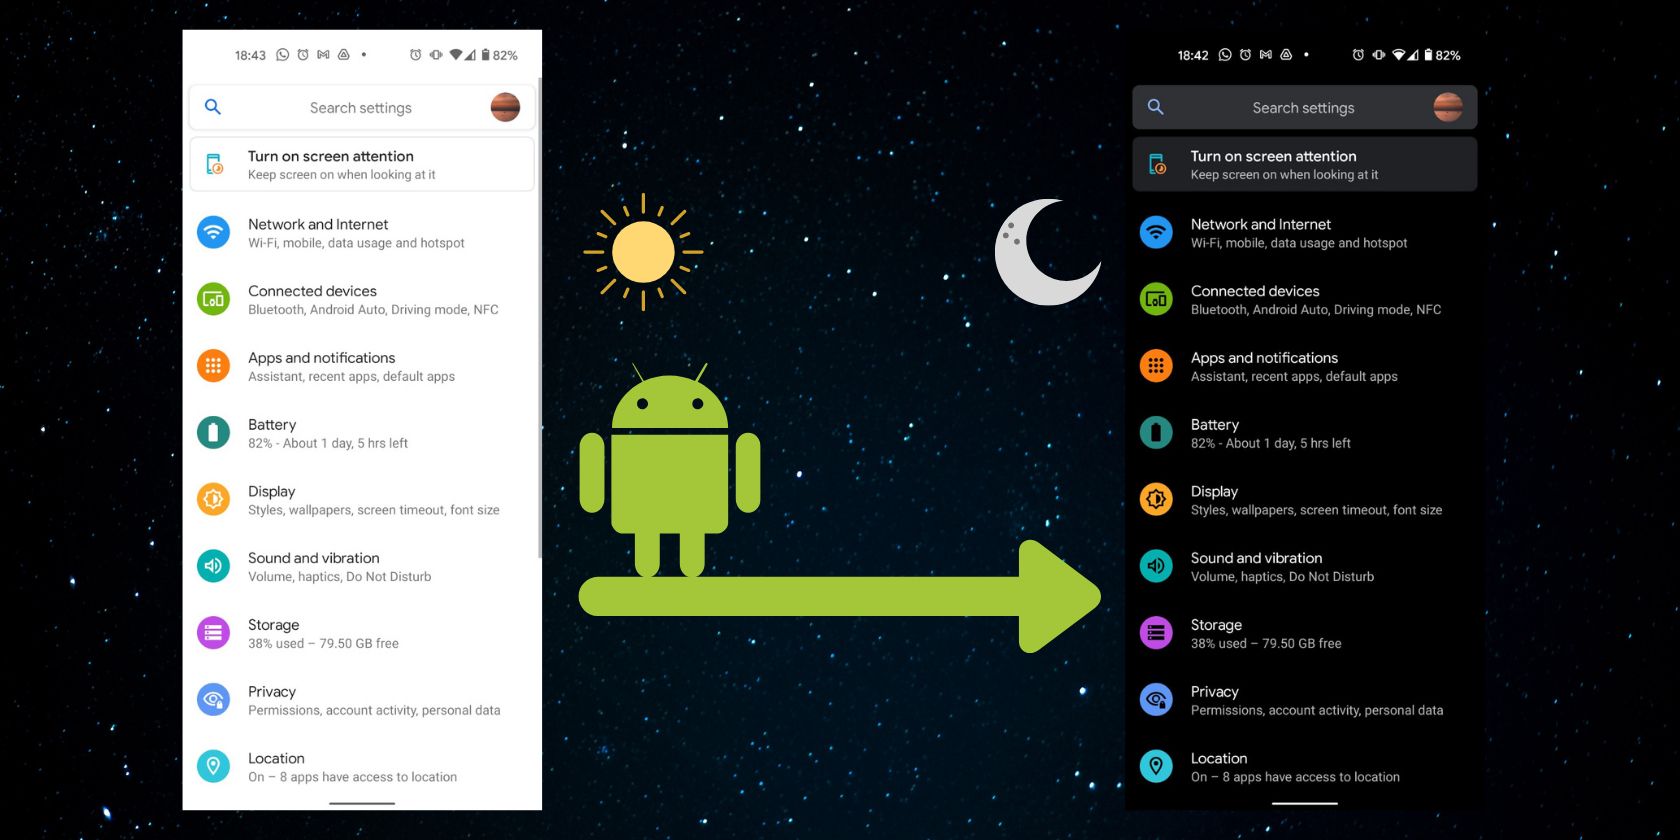Click the Location pin icon in the light settings screen
Image resolution: width=1680 pixels, height=840 pixels.
[213, 767]
